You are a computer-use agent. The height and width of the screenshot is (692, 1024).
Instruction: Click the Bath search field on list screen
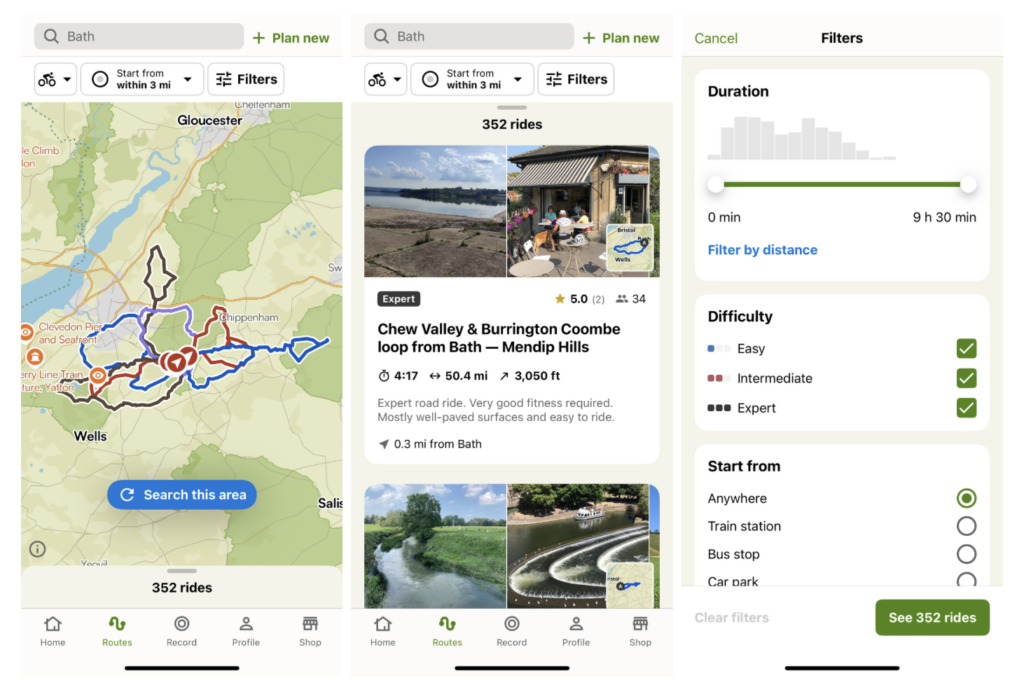[469, 37]
